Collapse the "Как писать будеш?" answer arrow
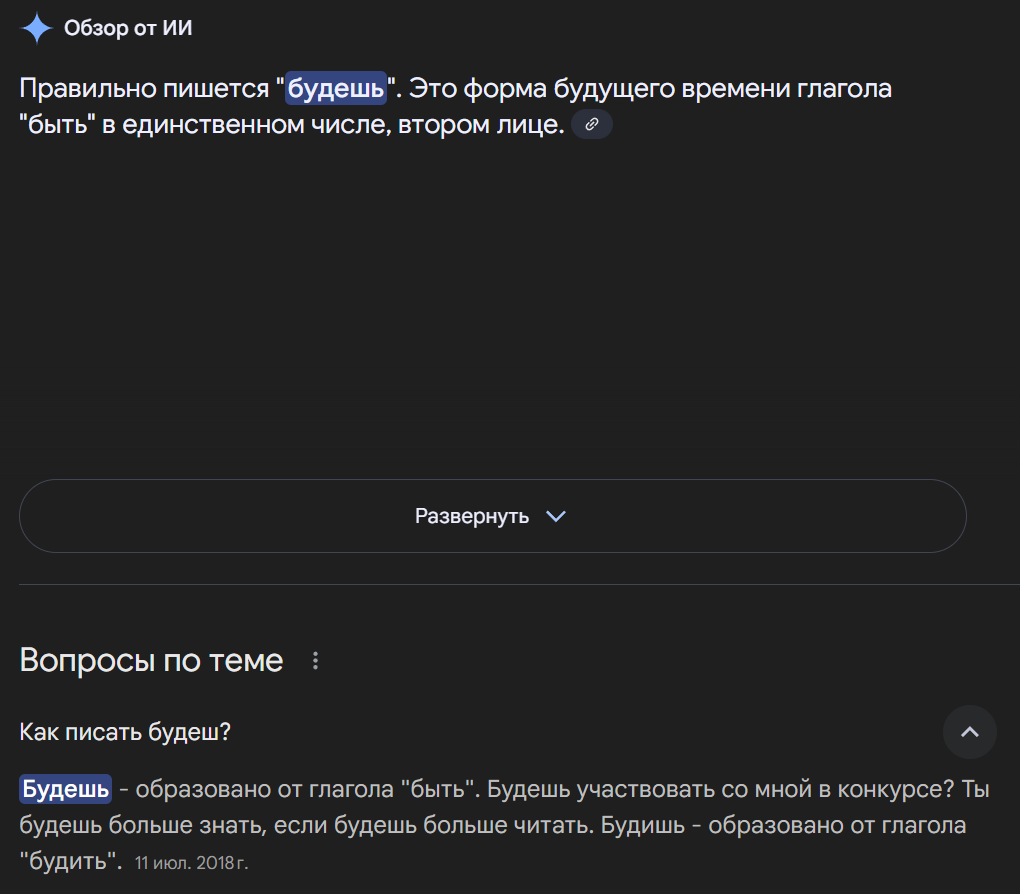This screenshot has height=894, width=1020. 969,732
